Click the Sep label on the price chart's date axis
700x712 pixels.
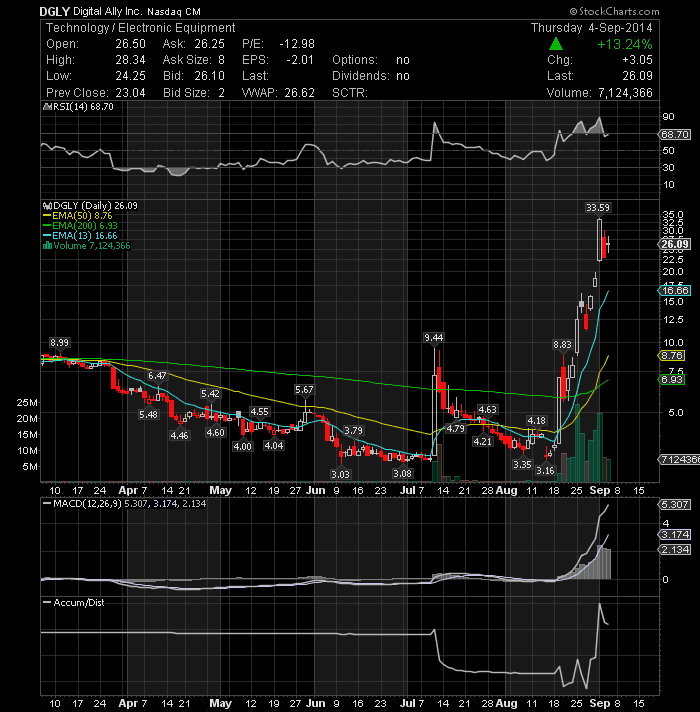(599, 490)
